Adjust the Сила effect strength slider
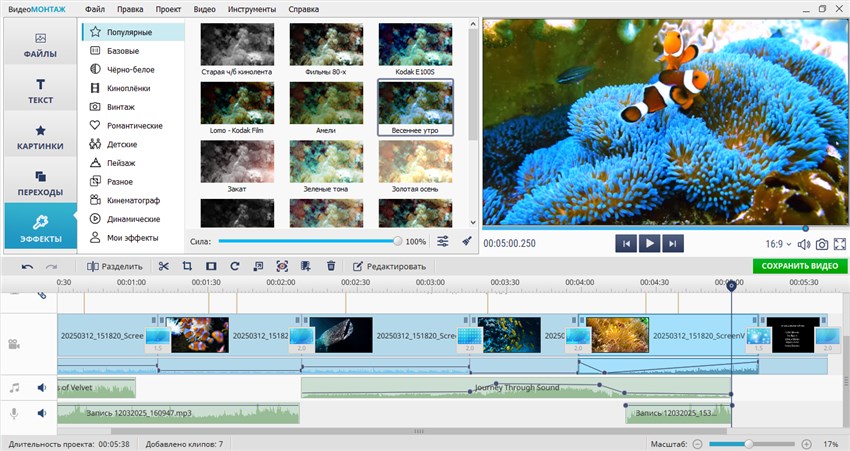The width and height of the screenshot is (850, 451). click(397, 241)
